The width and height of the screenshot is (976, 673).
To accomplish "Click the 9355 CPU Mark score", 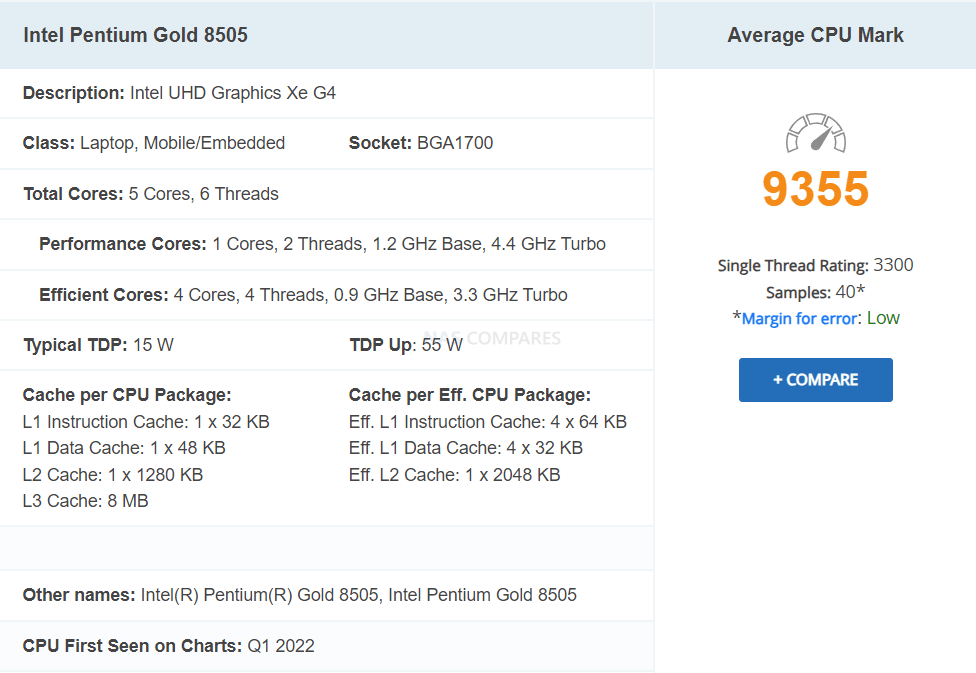I will click(815, 189).
